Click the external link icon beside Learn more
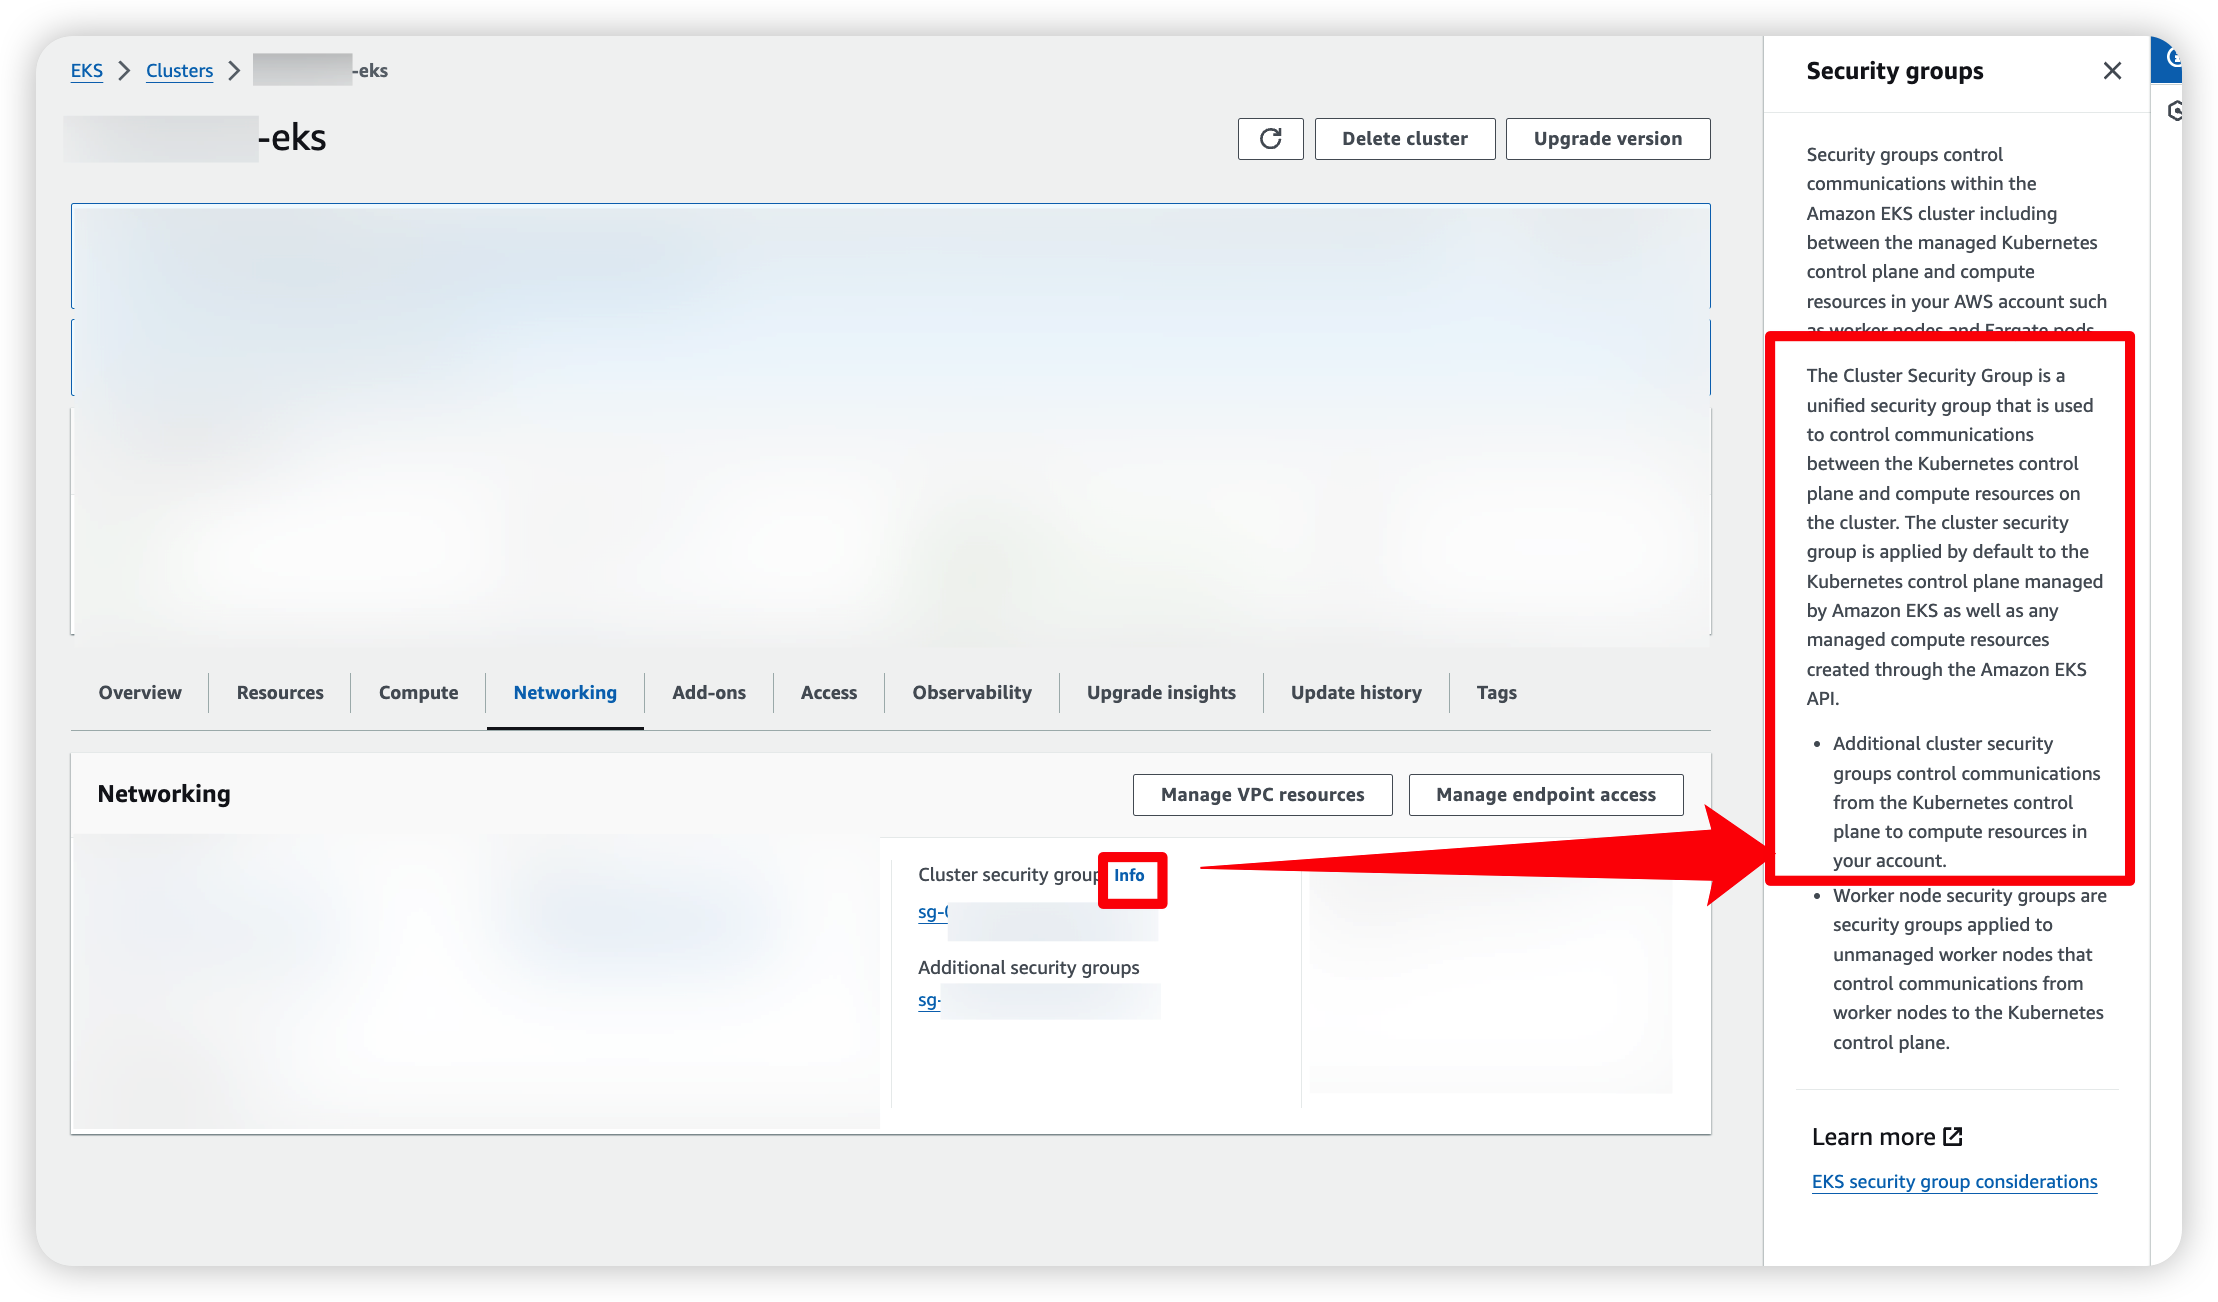Image resolution: width=2218 pixels, height=1302 pixels. pyautogui.click(x=1952, y=1137)
